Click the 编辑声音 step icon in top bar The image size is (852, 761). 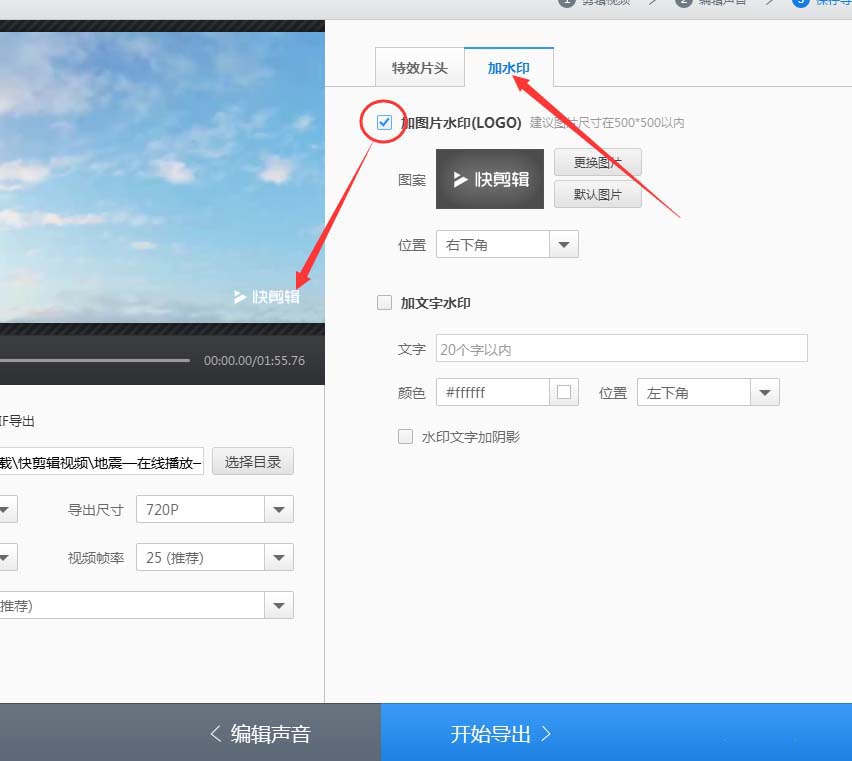pyautogui.click(x=685, y=2)
